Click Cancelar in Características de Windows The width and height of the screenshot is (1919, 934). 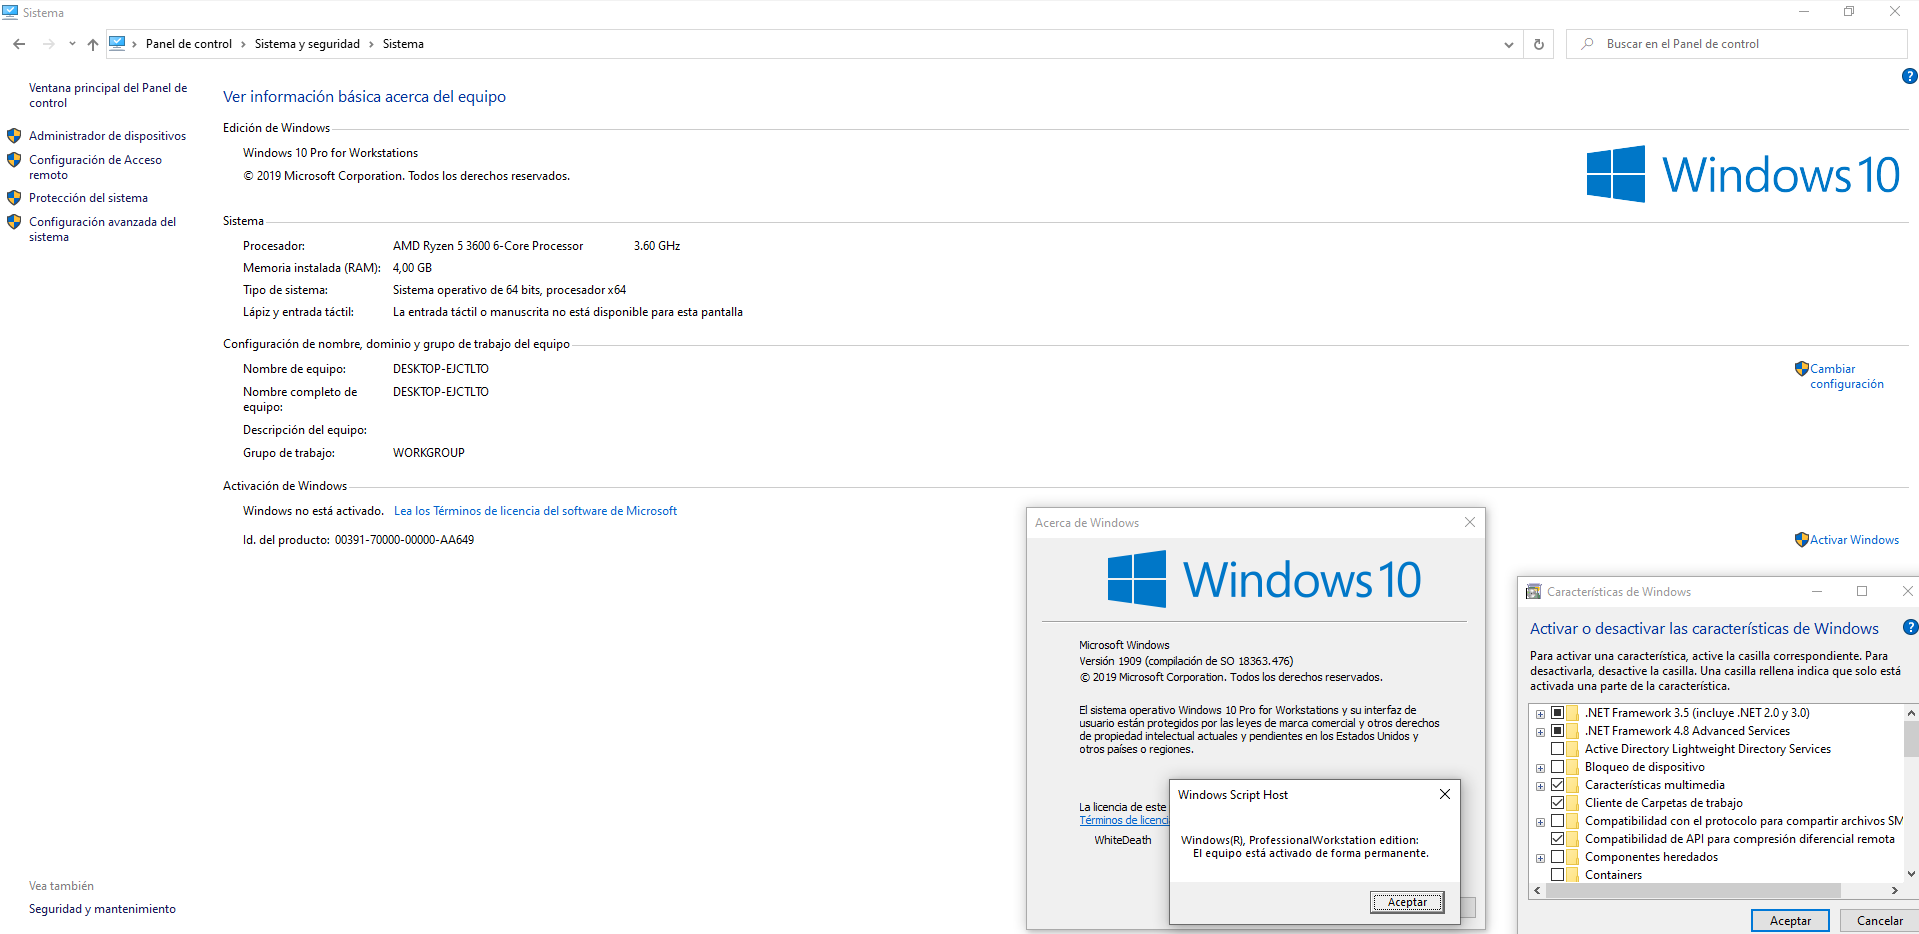click(1879, 921)
